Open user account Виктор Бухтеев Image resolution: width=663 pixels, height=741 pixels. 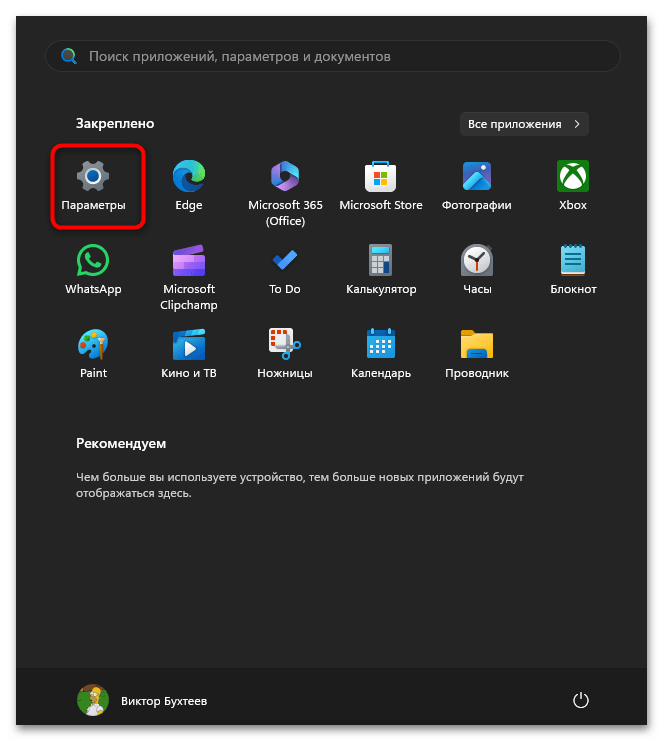point(142,700)
